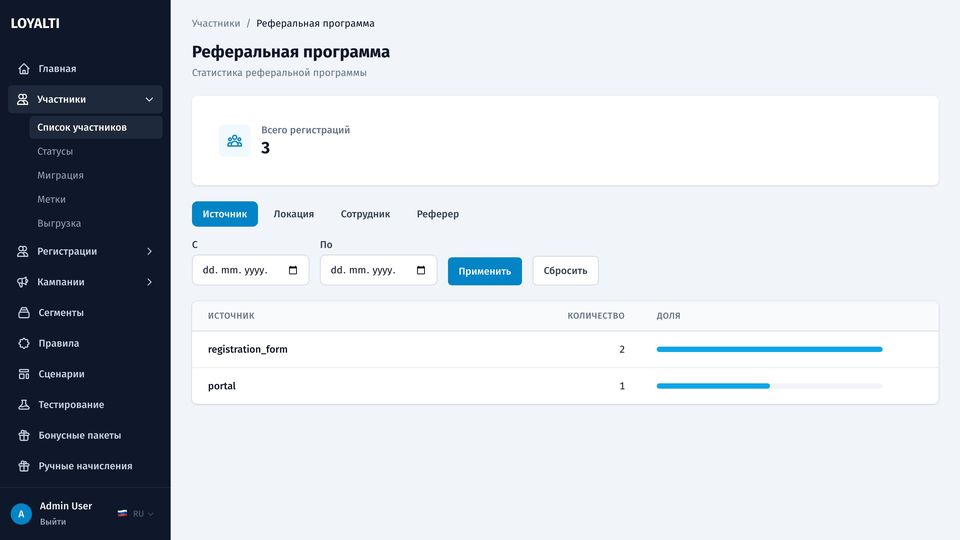Viewport: 960px width, 540px height.
Task: Click the Правила sidebar icon
Action: pyautogui.click(x=24, y=343)
